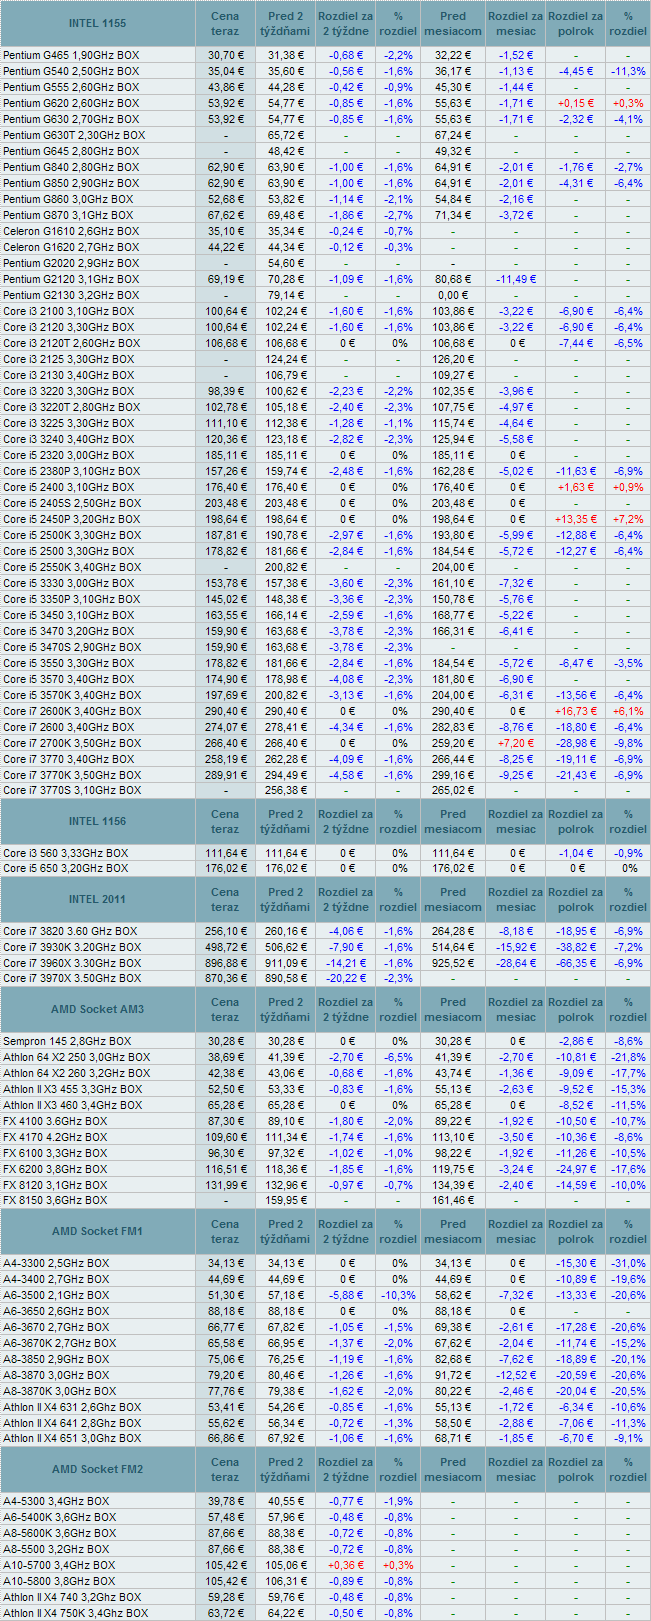Click row label 'Pentium G465 1,90GHz BOX'
651x1621 pixels.
click(71, 55)
